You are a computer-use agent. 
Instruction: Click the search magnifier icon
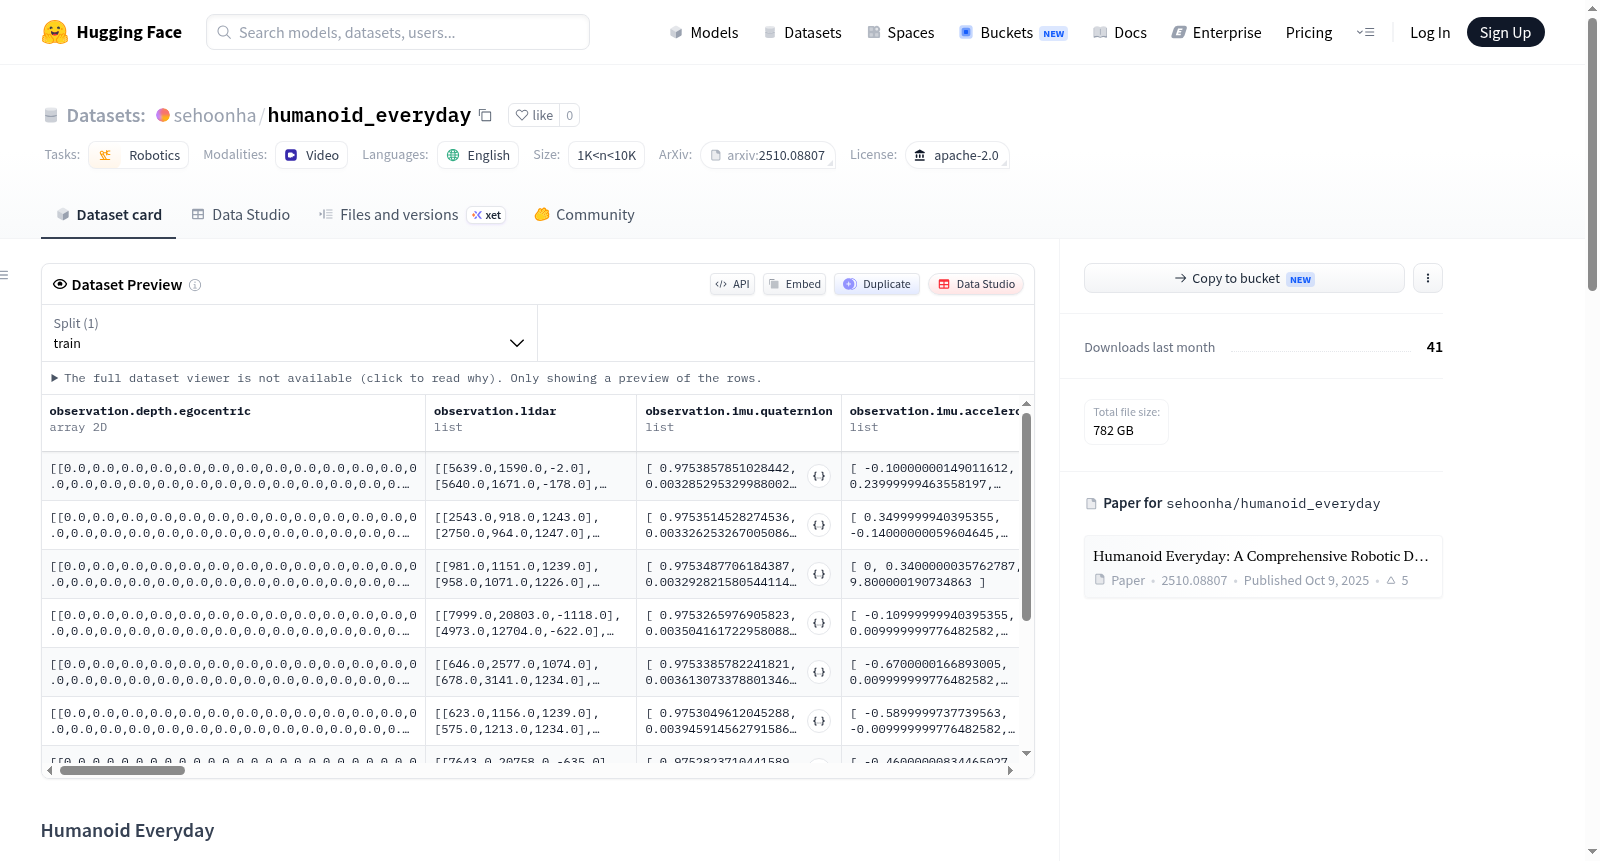[x=225, y=32]
